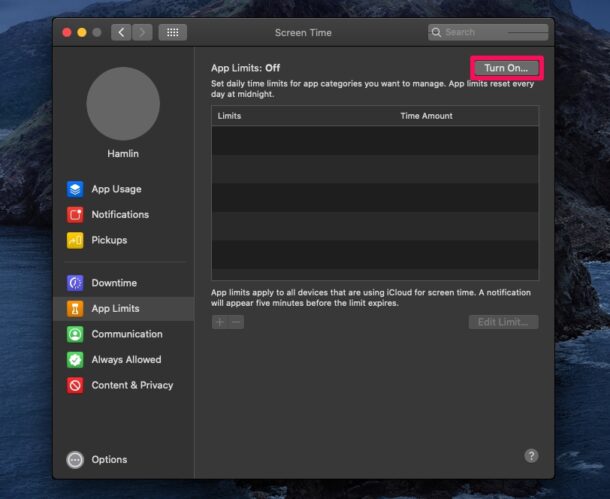This screenshot has height=499, width=610.
Task: Remove a limit with the minus button
Action: click(236, 322)
